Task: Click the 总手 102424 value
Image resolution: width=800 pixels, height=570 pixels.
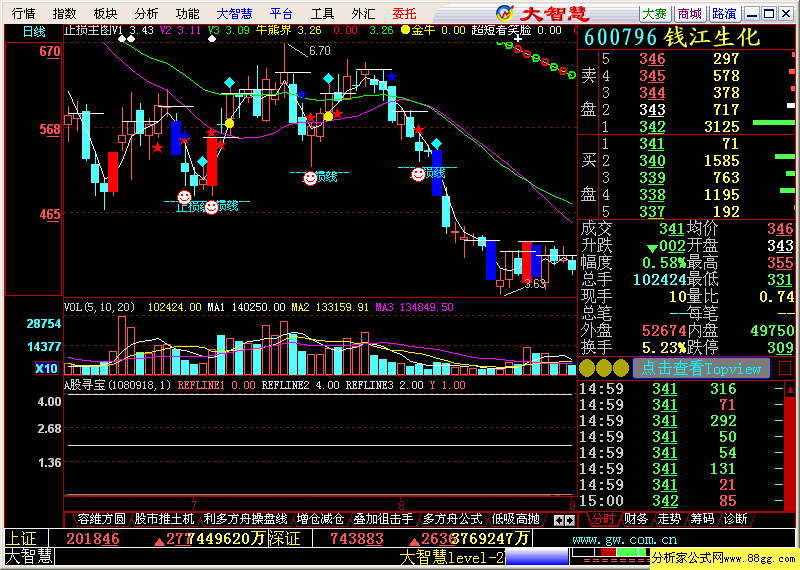Action: tap(659, 280)
